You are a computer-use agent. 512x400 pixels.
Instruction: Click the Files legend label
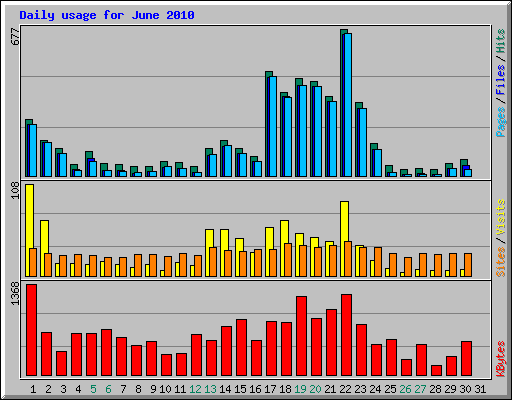tap(501, 80)
